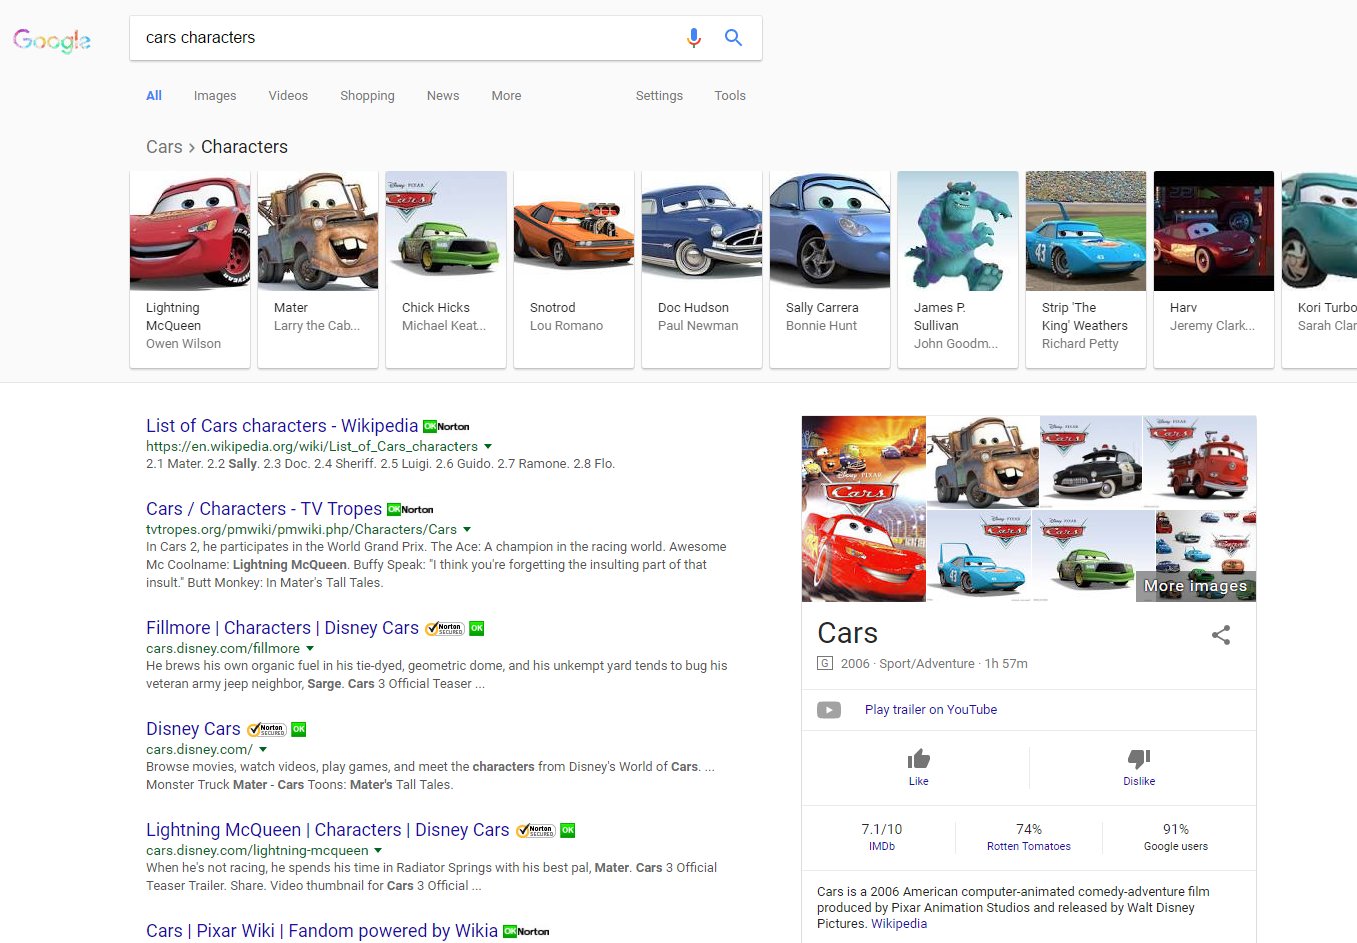Select the All results tab

(x=154, y=96)
